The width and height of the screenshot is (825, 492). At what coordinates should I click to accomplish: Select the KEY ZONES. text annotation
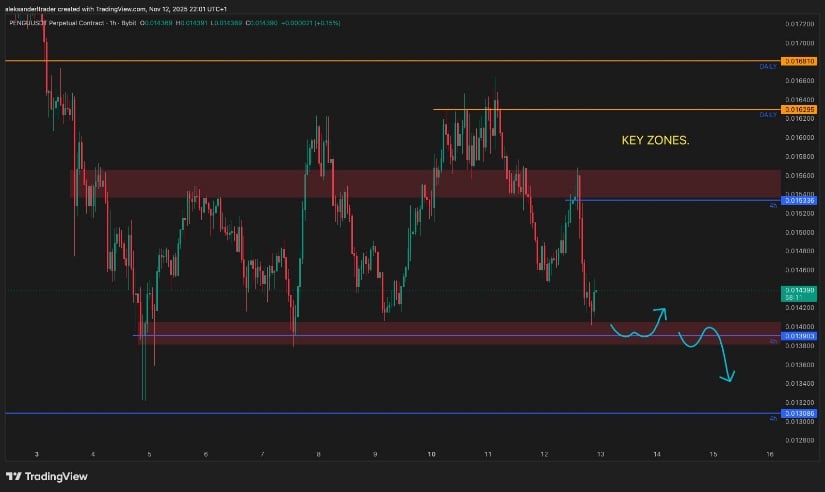[656, 141]
